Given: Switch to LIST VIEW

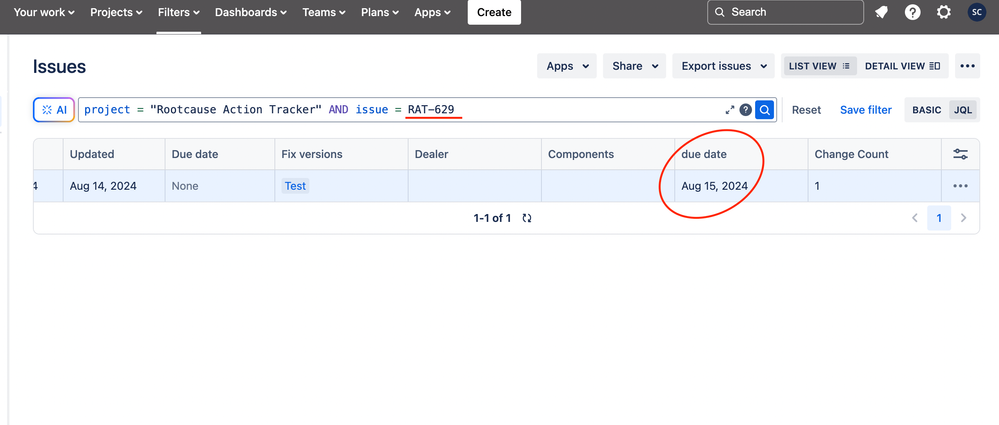Looking at the screenshot, I should [819, 66].
